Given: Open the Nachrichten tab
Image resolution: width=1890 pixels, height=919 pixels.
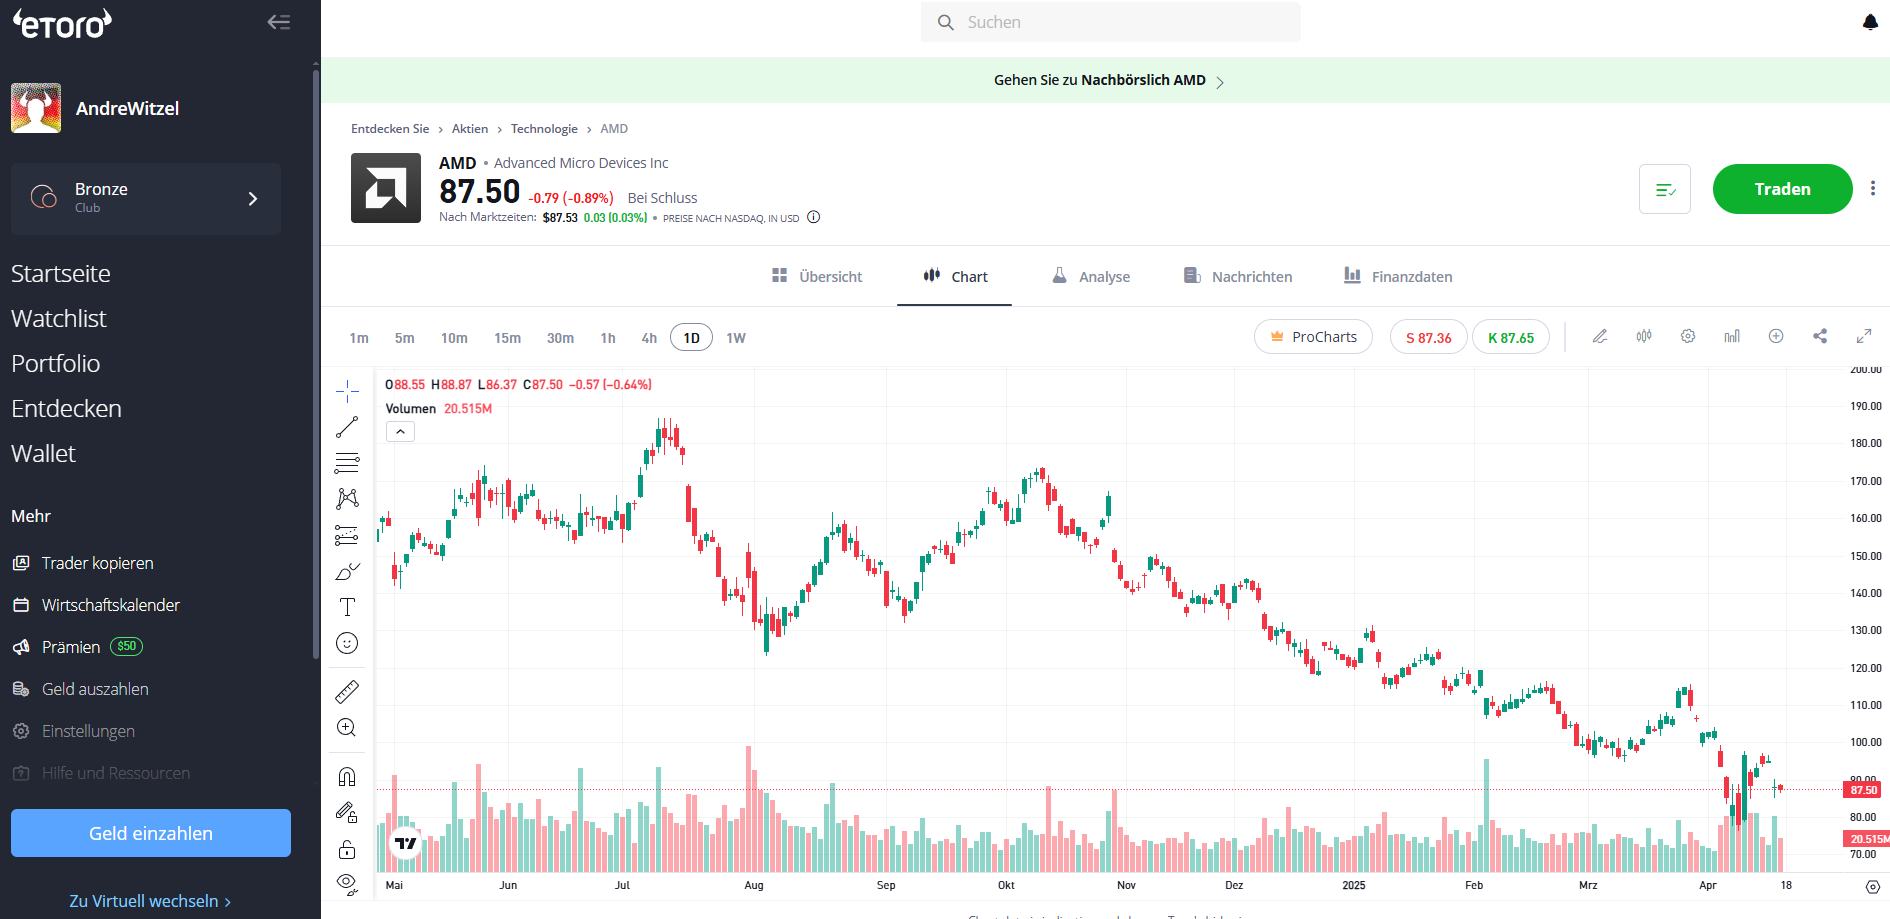Looking at the screenshot, I should pyautogui.click(x=1238, y=276).
